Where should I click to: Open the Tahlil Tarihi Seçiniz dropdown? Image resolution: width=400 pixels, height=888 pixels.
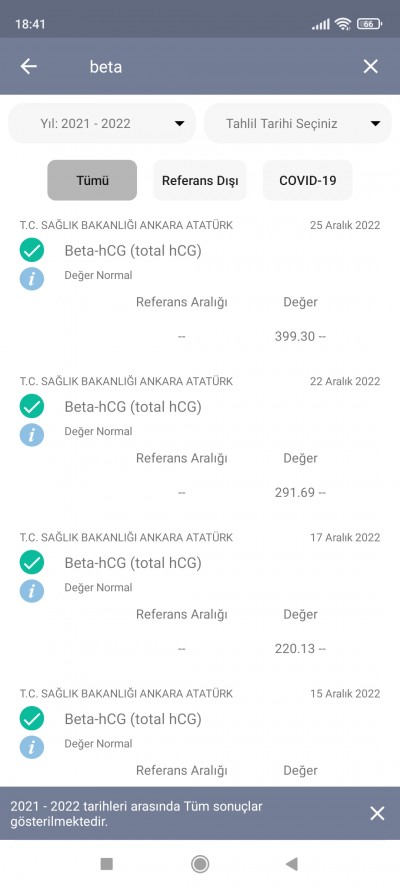click(x=298, y=123)
